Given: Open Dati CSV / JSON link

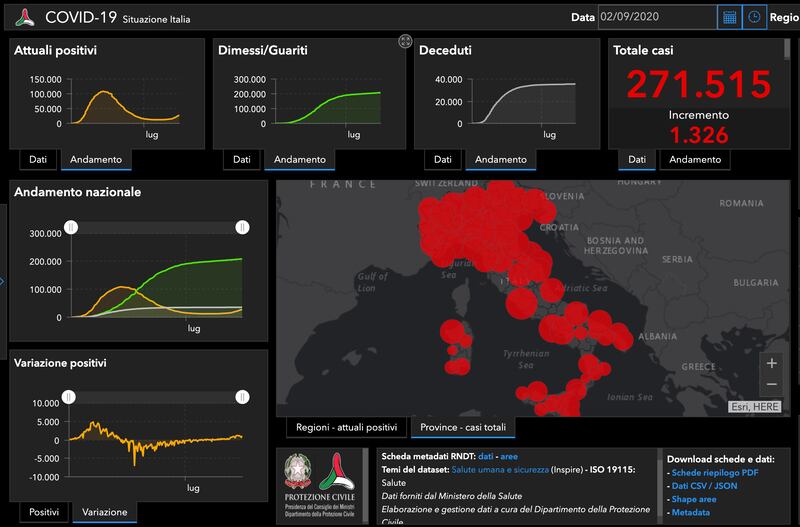Looking at the screenshot, I should pyautogui.click(x=704, y=486).
